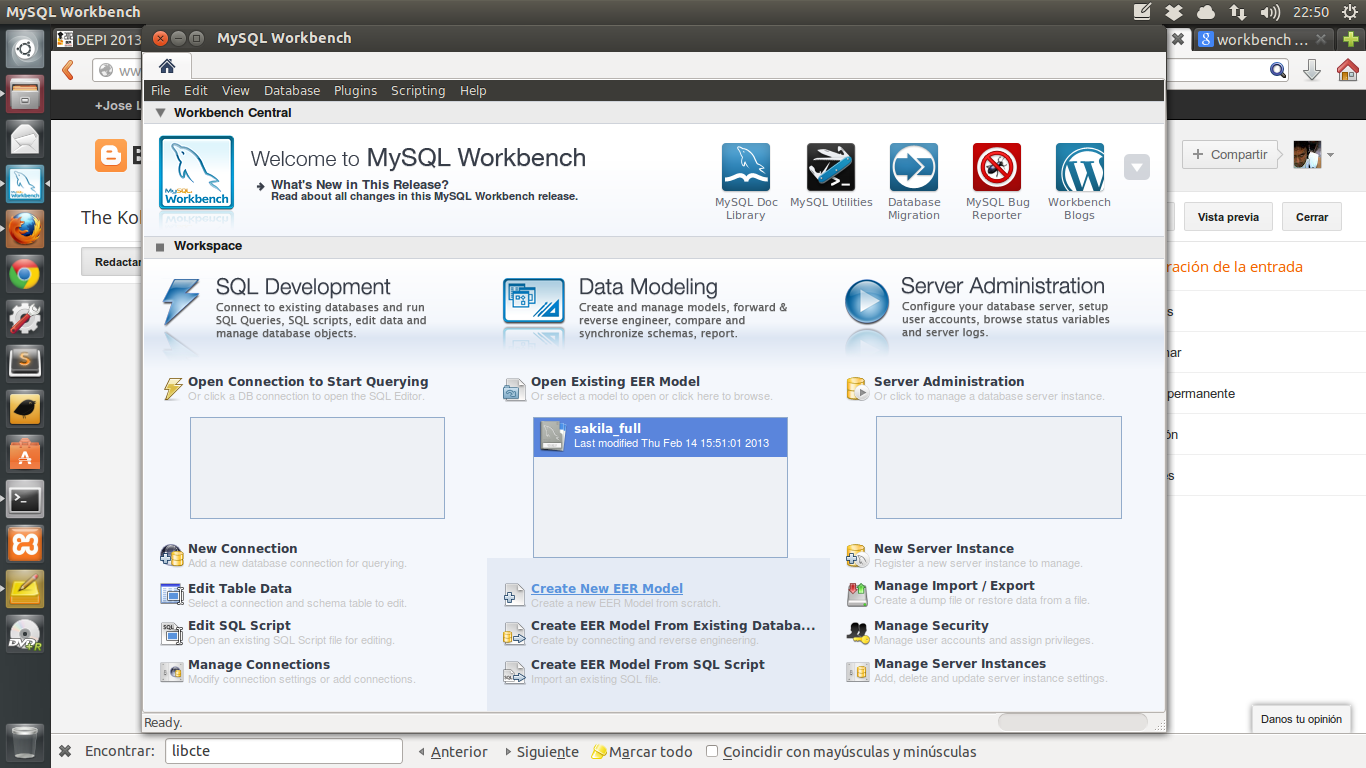Open the MySQL Doc Library
Image resolution: width=1366 pixels, height=768 pixels.
pos(745,166)
